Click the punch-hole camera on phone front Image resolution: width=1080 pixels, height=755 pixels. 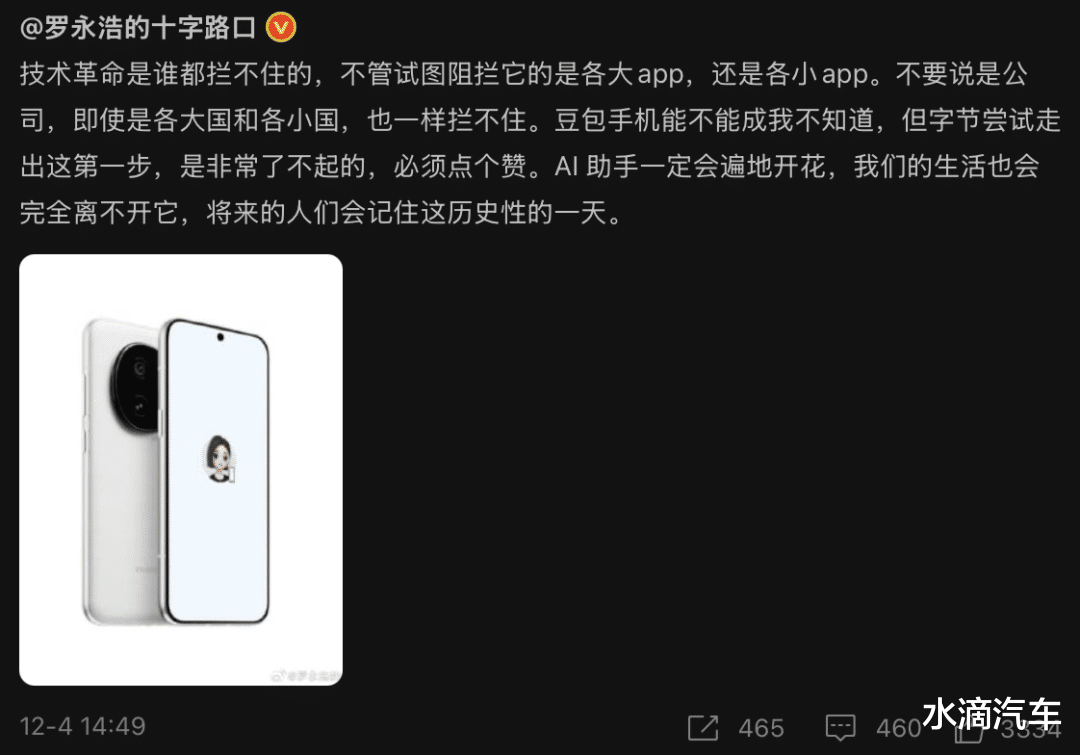(220, 337)
